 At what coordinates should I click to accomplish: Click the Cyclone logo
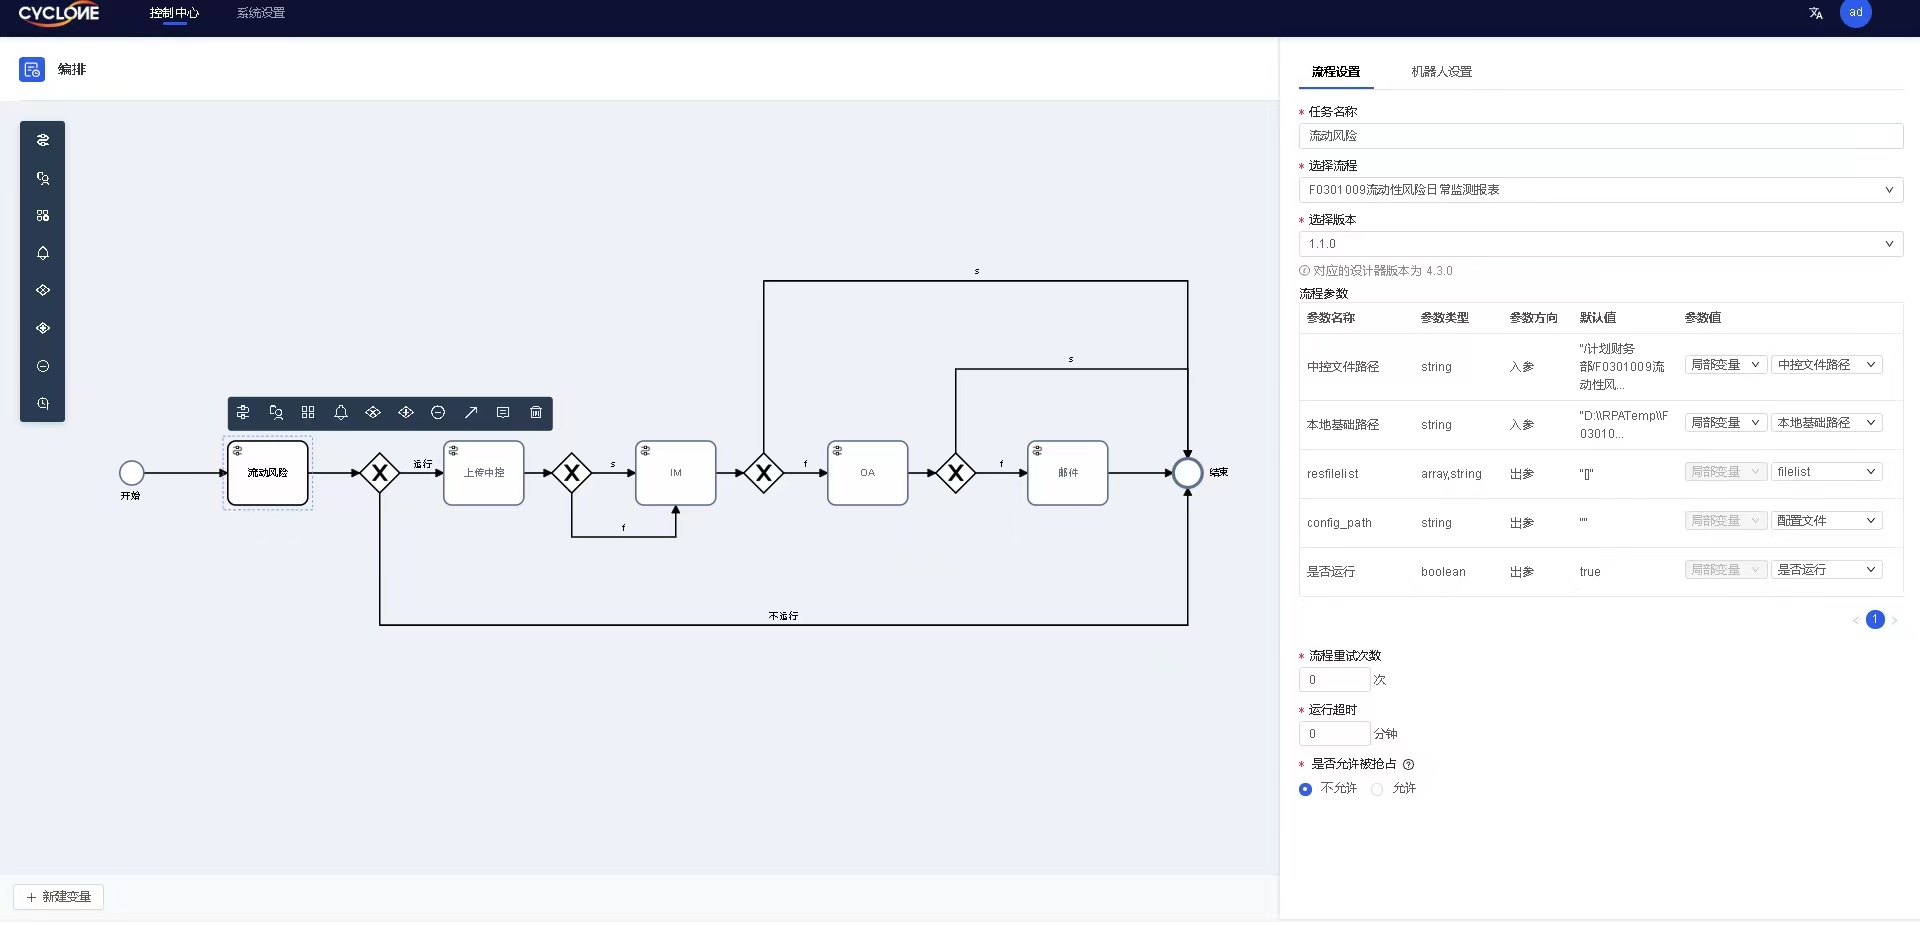pos(59,14)
